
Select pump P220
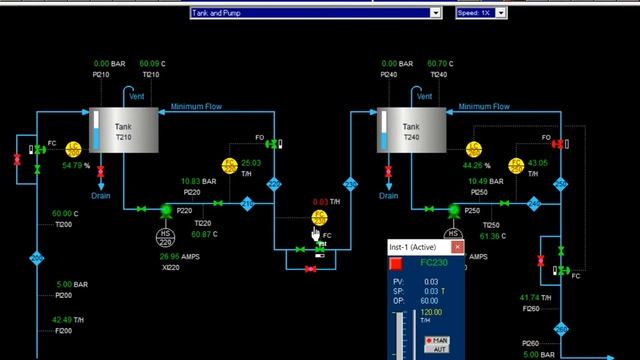tap(166, 211)
